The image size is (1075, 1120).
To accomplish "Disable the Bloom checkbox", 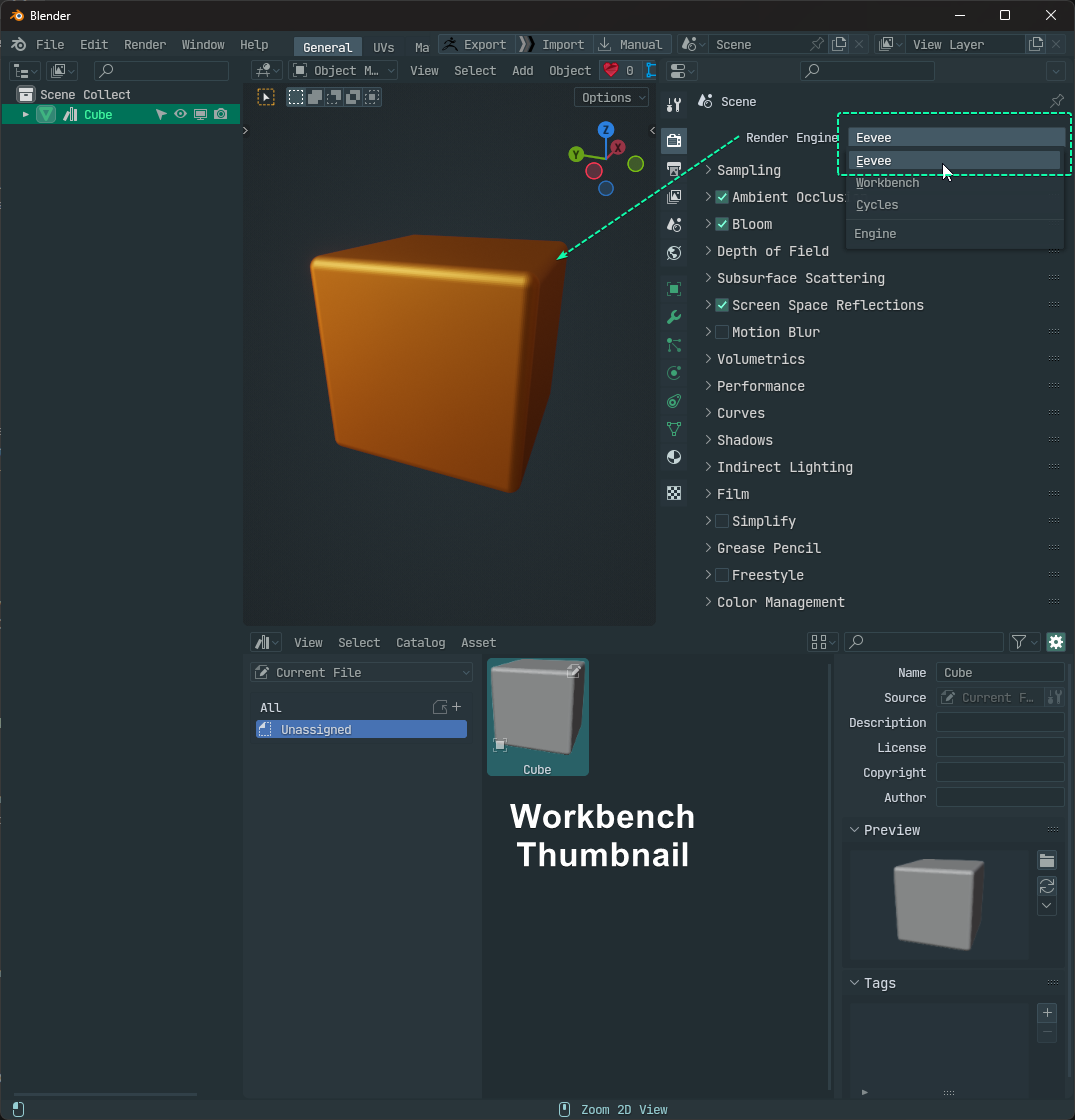I will click(722, 224).
